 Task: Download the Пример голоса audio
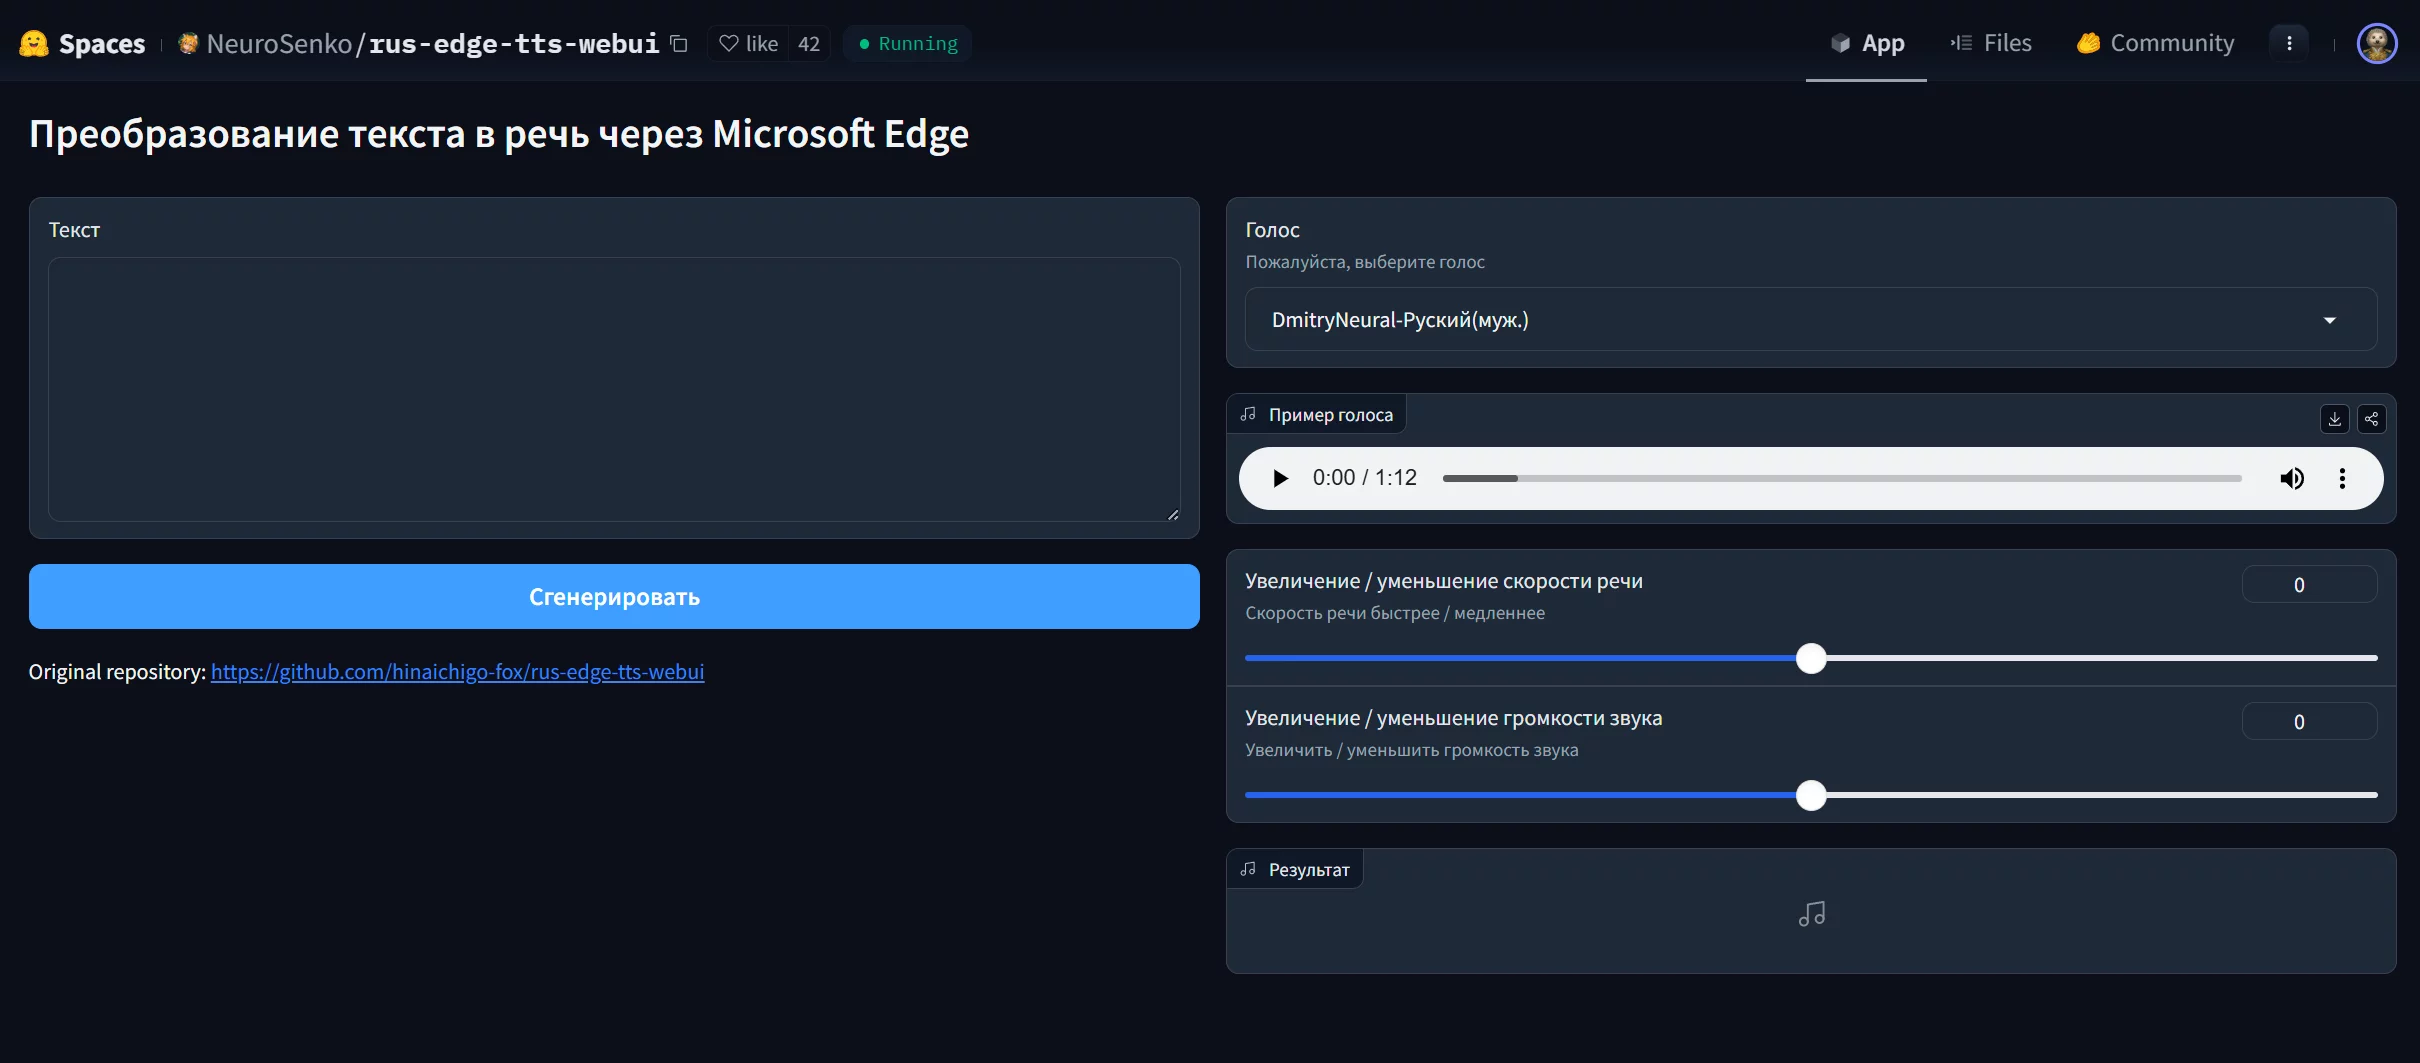2335,418
